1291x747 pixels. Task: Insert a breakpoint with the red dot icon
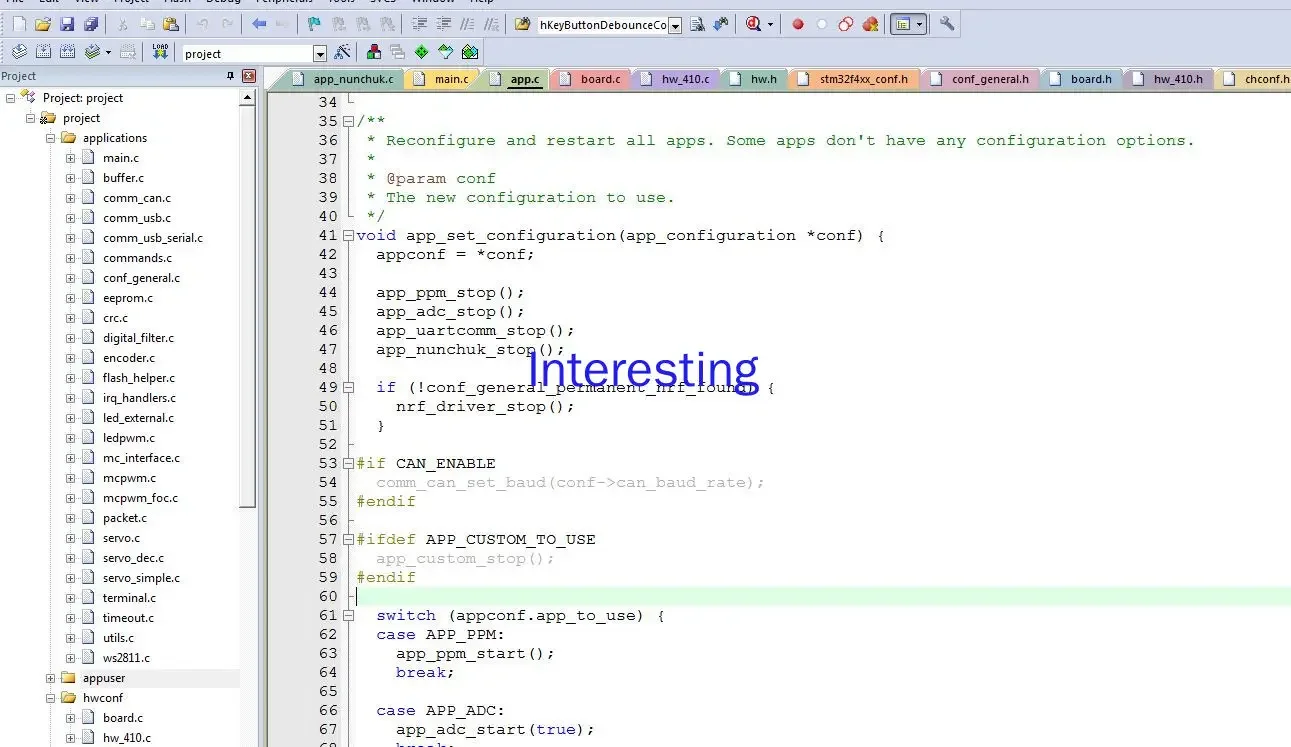pos(798,24)
